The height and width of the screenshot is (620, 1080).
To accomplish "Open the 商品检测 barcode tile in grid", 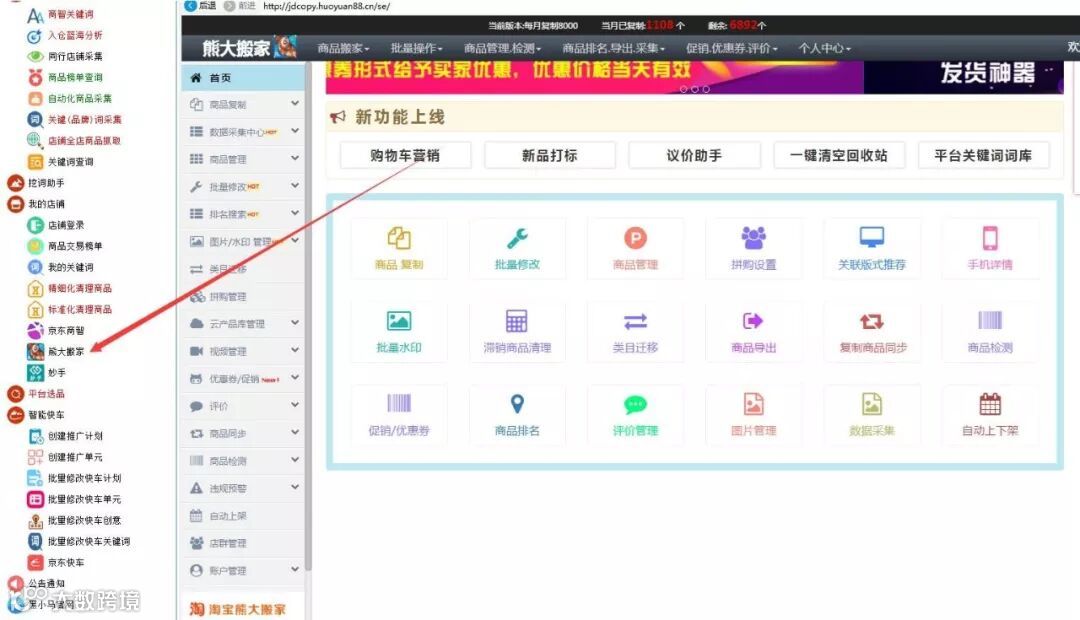I will click(990, 331).
